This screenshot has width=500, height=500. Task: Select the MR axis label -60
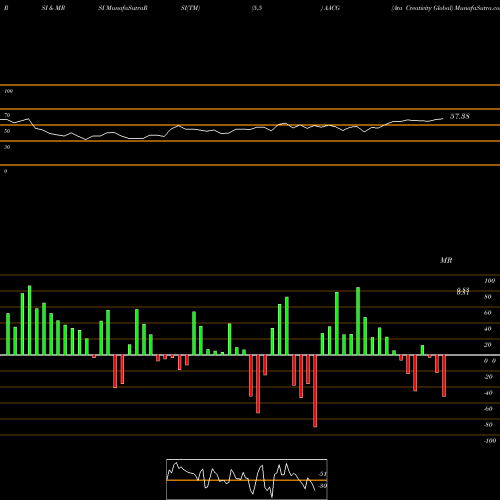pos(488,409)
